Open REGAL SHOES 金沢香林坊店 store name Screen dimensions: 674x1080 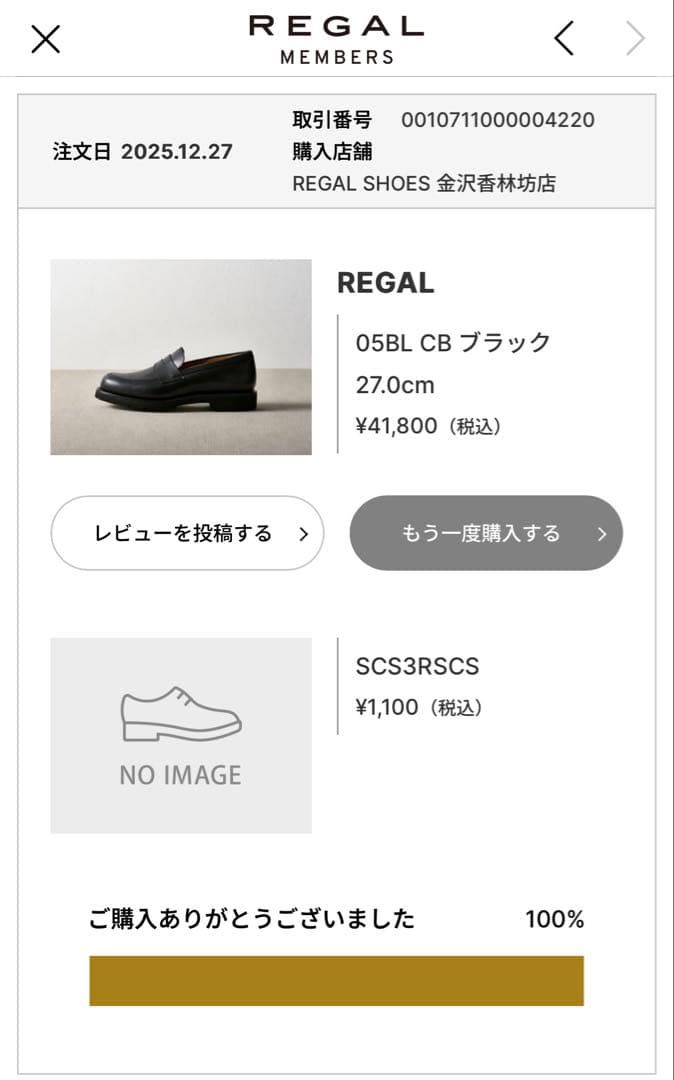pos(424,183)
